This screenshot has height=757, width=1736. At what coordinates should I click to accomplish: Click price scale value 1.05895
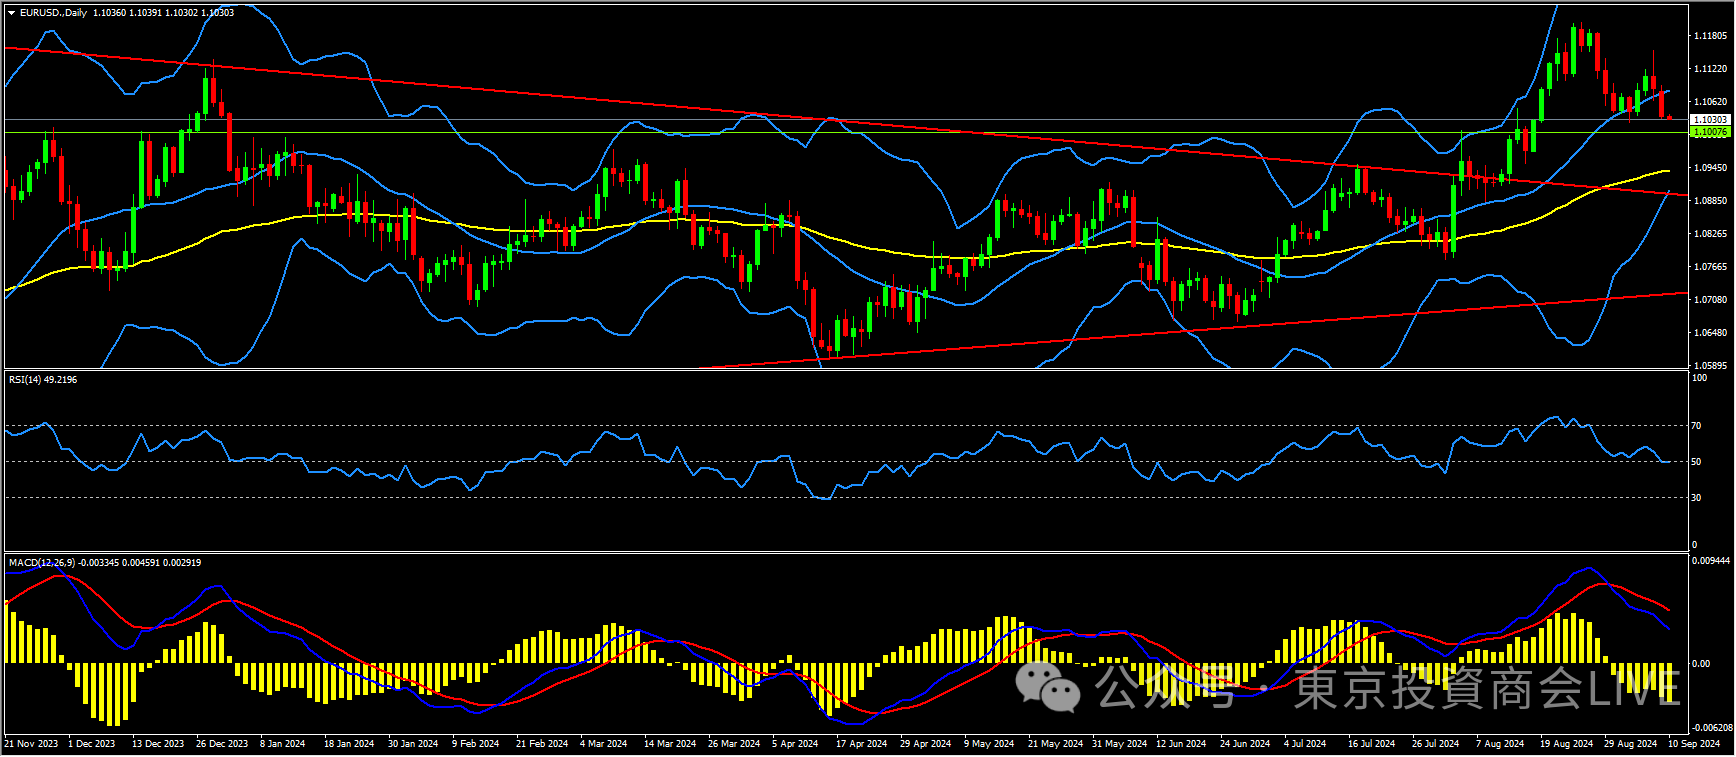point(1710,366)
